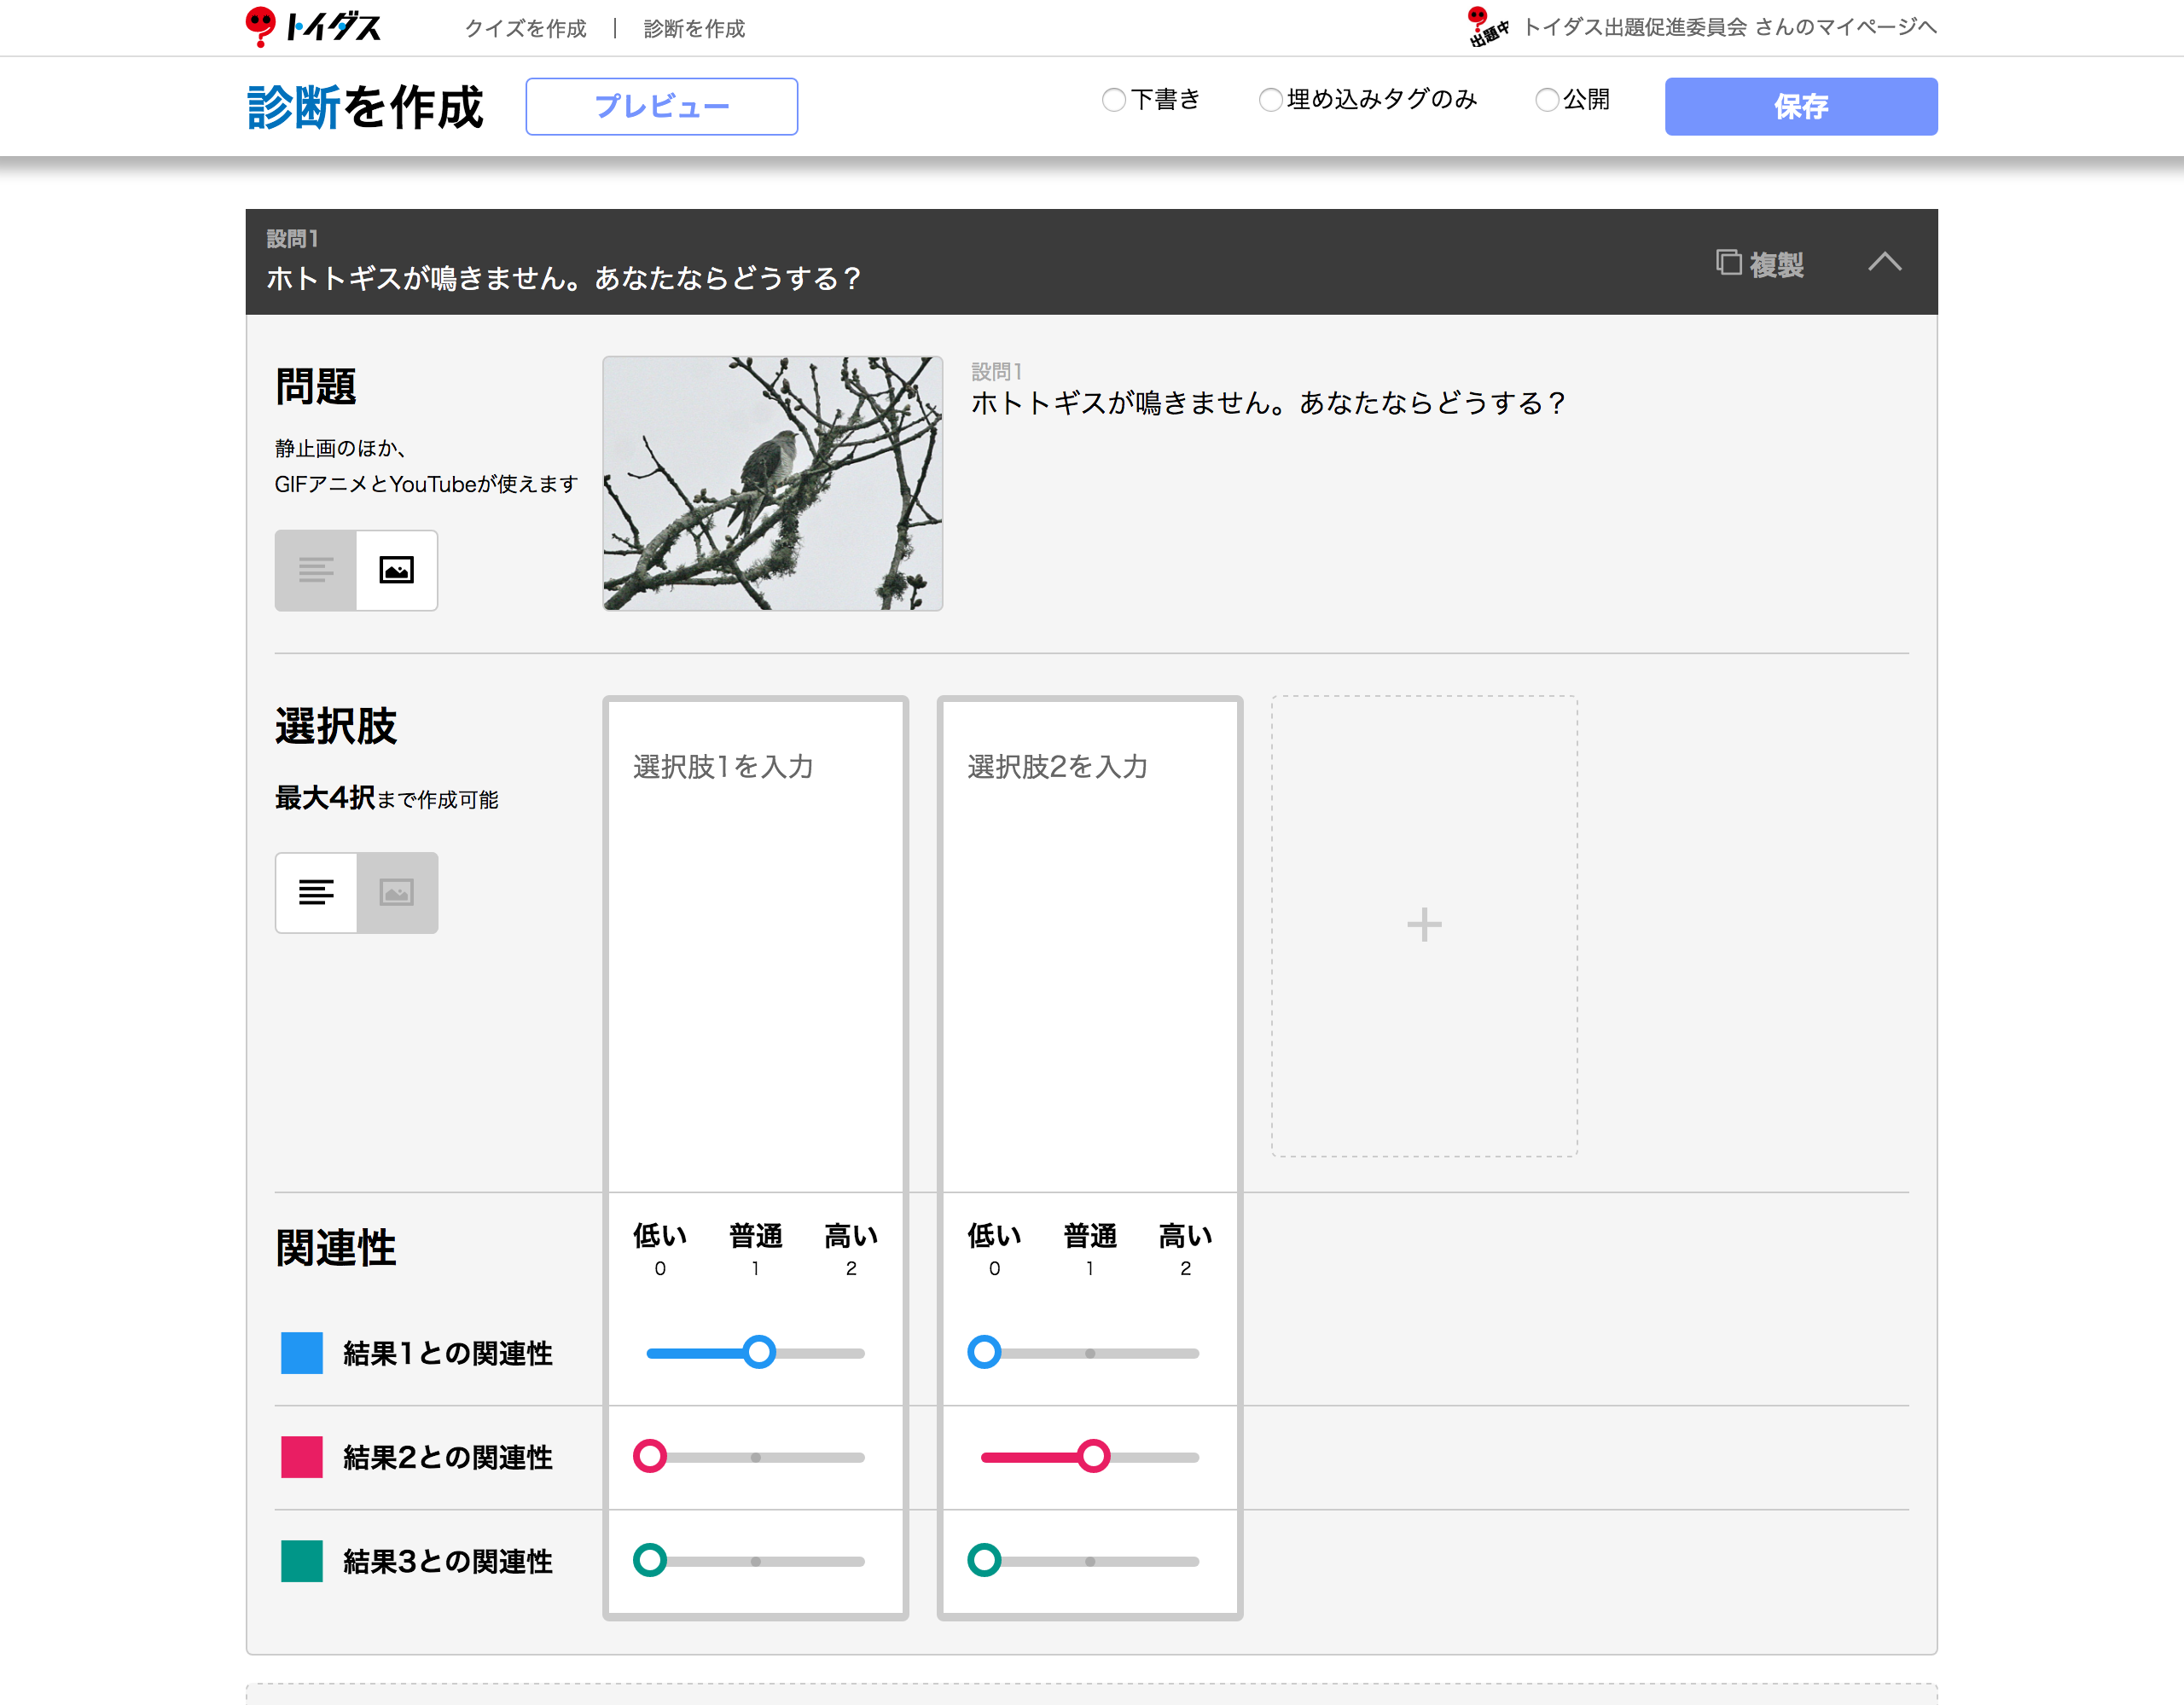Image resolution: width=2184 pixels, height=1705 pixels.
Task: Select text mode icon in 選択肢 section
Action: [316, 893]
